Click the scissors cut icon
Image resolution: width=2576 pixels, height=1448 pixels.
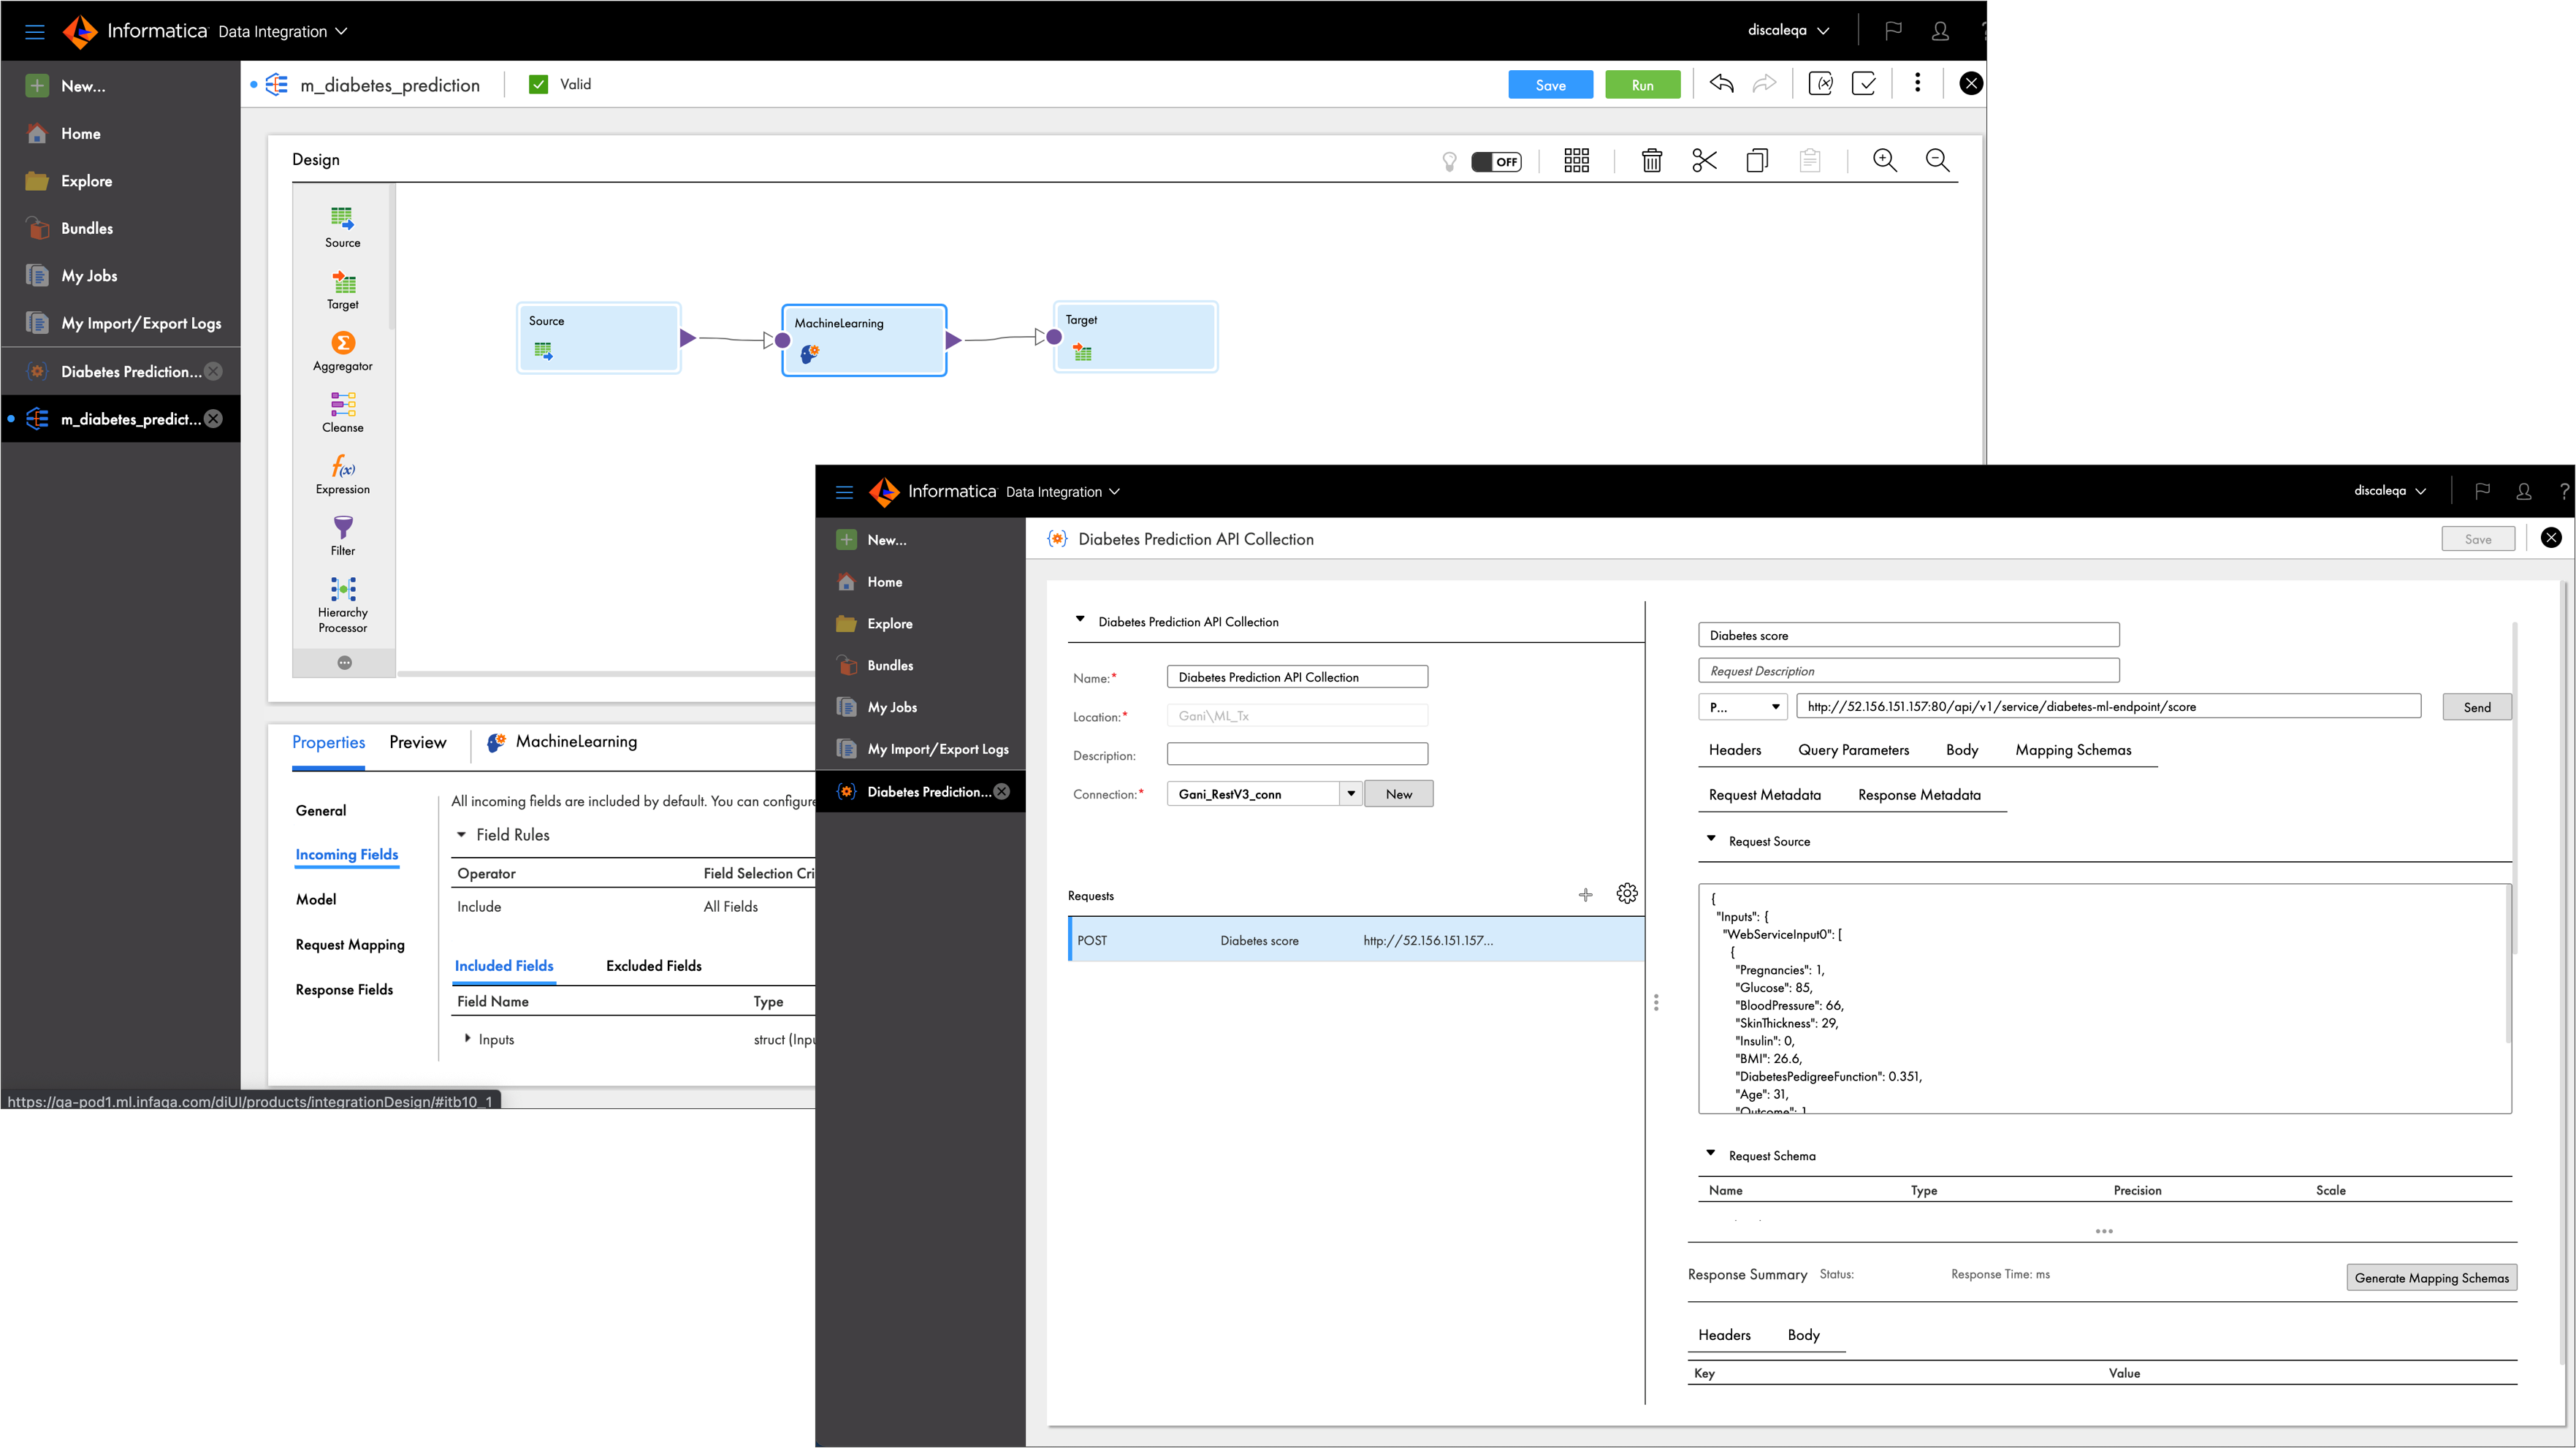[1704, 161]
